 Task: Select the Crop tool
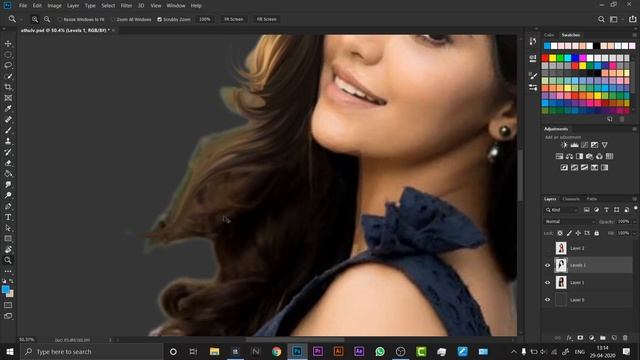coord(8,87)
